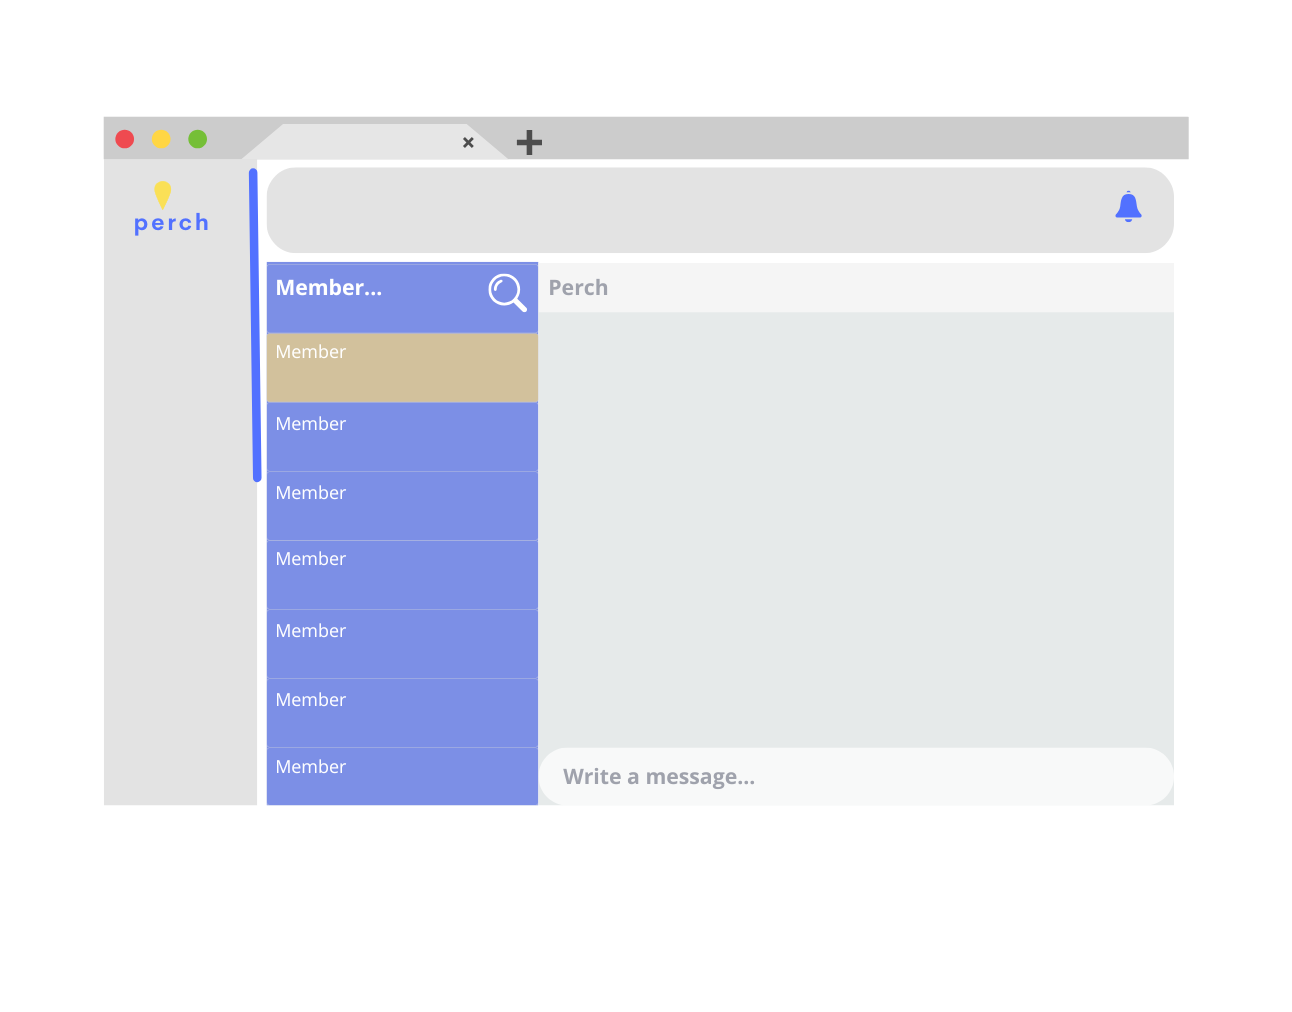Maximize window using the green dot
This screenshot has height=1012, width=1292.
coord(198,139)
